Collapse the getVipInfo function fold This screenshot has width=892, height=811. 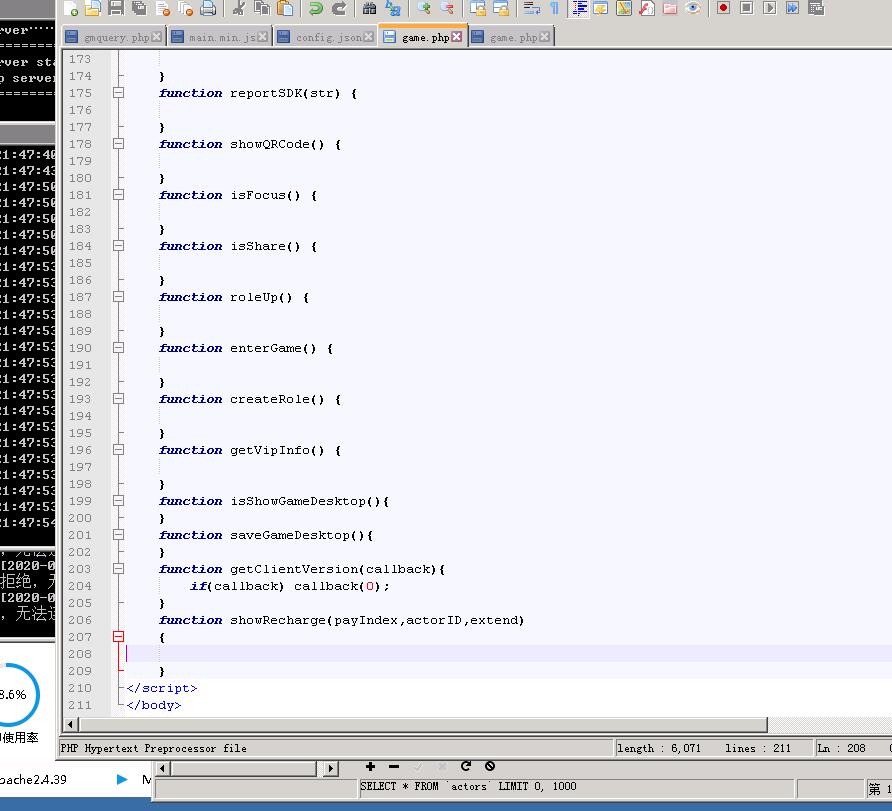click(x=118, y=450)
